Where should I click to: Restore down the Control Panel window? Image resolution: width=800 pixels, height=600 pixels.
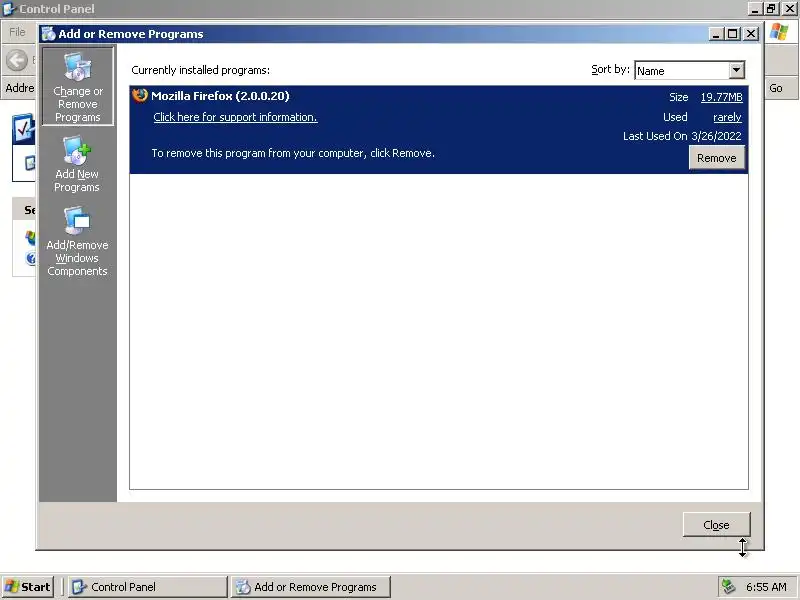pos(771,9)
